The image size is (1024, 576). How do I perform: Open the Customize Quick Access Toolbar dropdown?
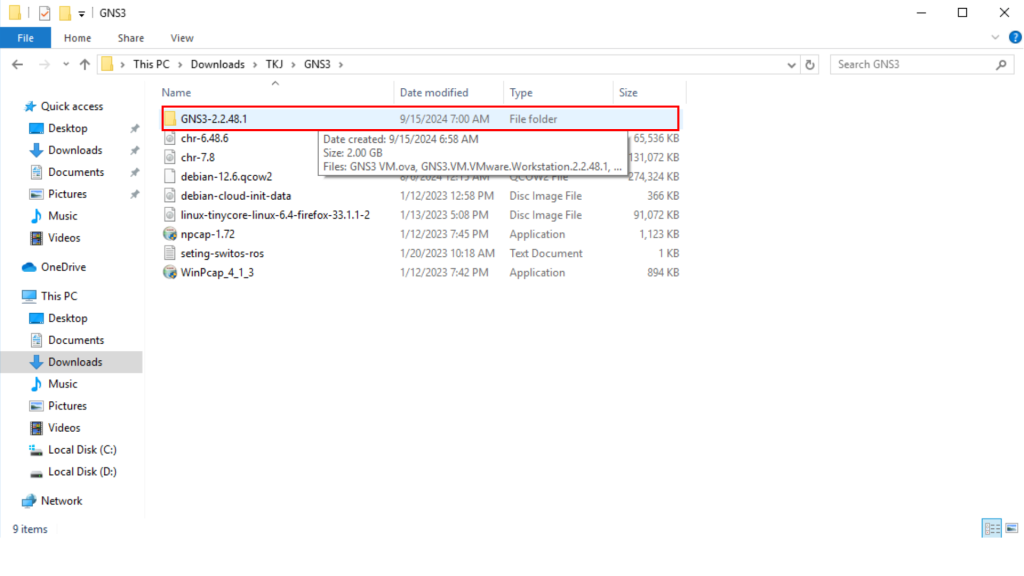(81, 13)
